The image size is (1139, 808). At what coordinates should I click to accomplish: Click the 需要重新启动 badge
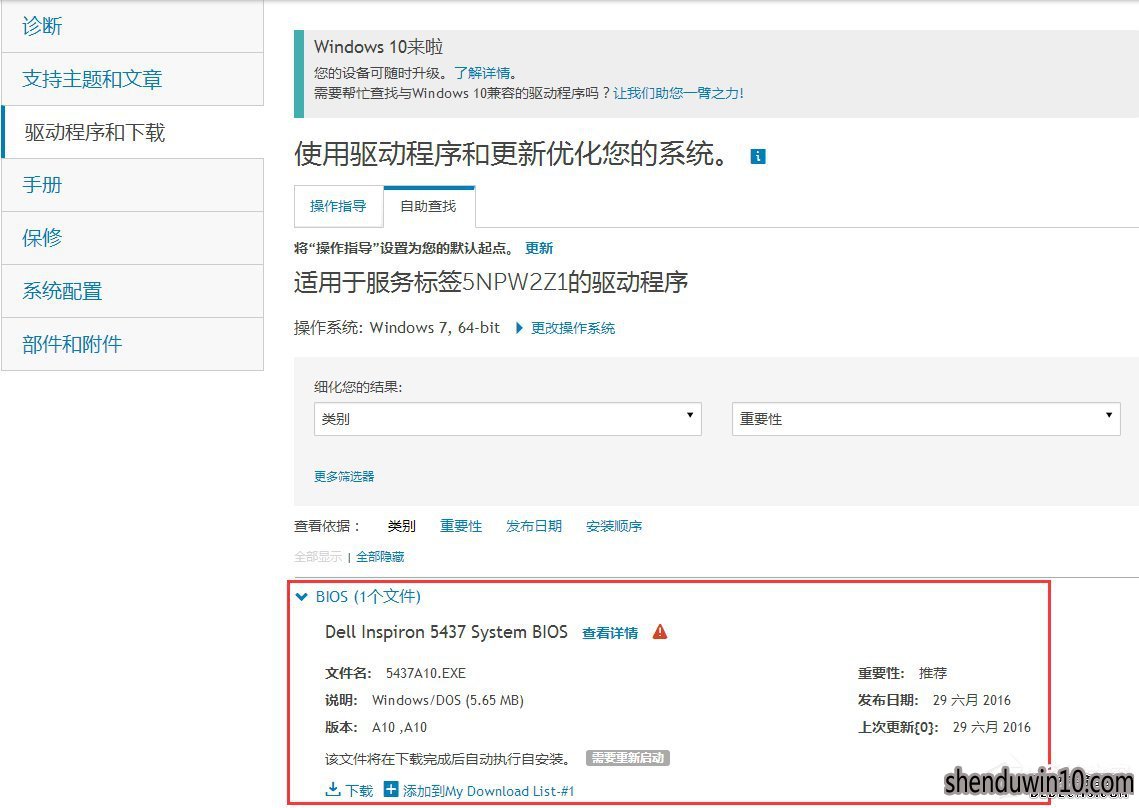pos(628,758)
